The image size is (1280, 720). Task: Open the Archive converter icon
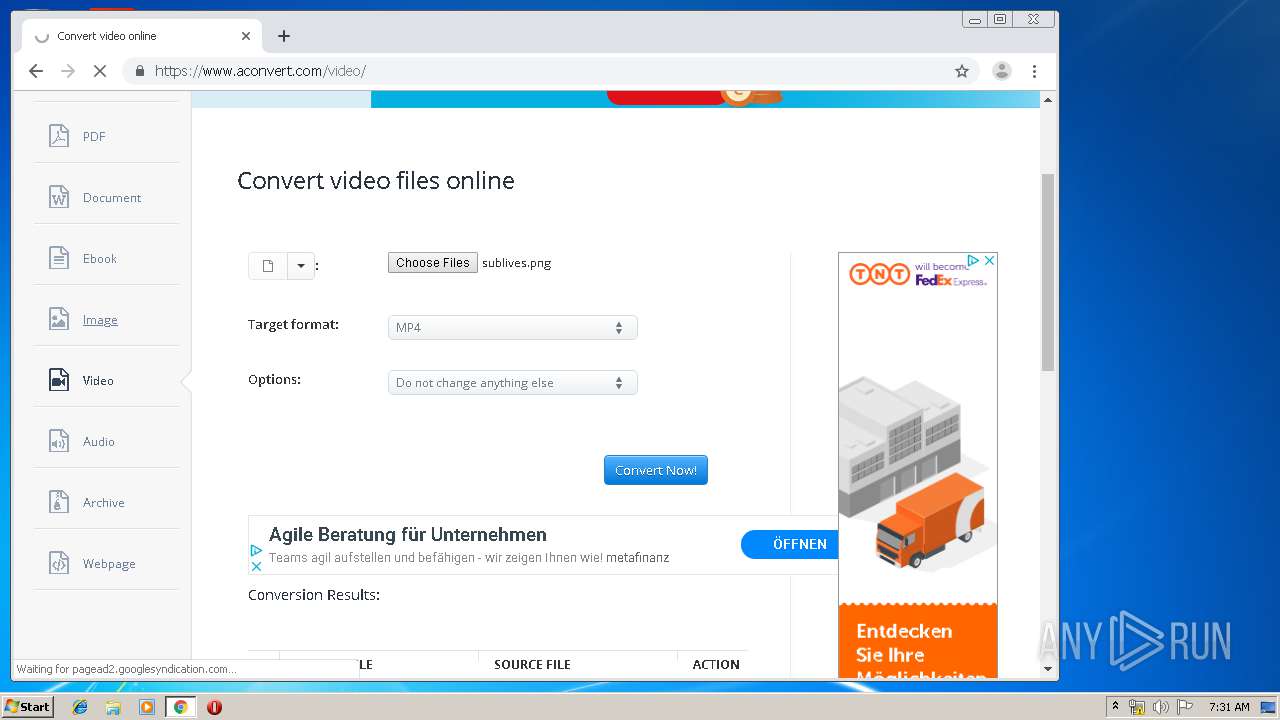59,502
